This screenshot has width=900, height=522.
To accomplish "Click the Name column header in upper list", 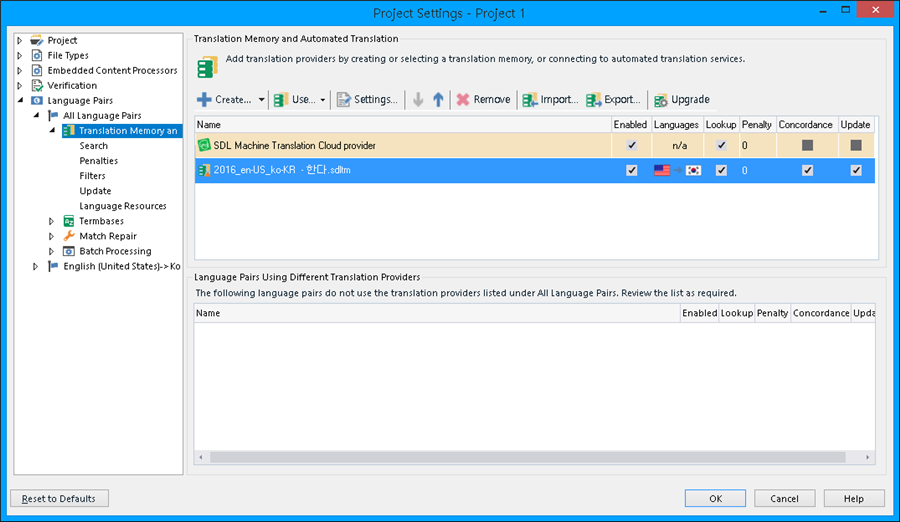I will click(x=403, y=125).
